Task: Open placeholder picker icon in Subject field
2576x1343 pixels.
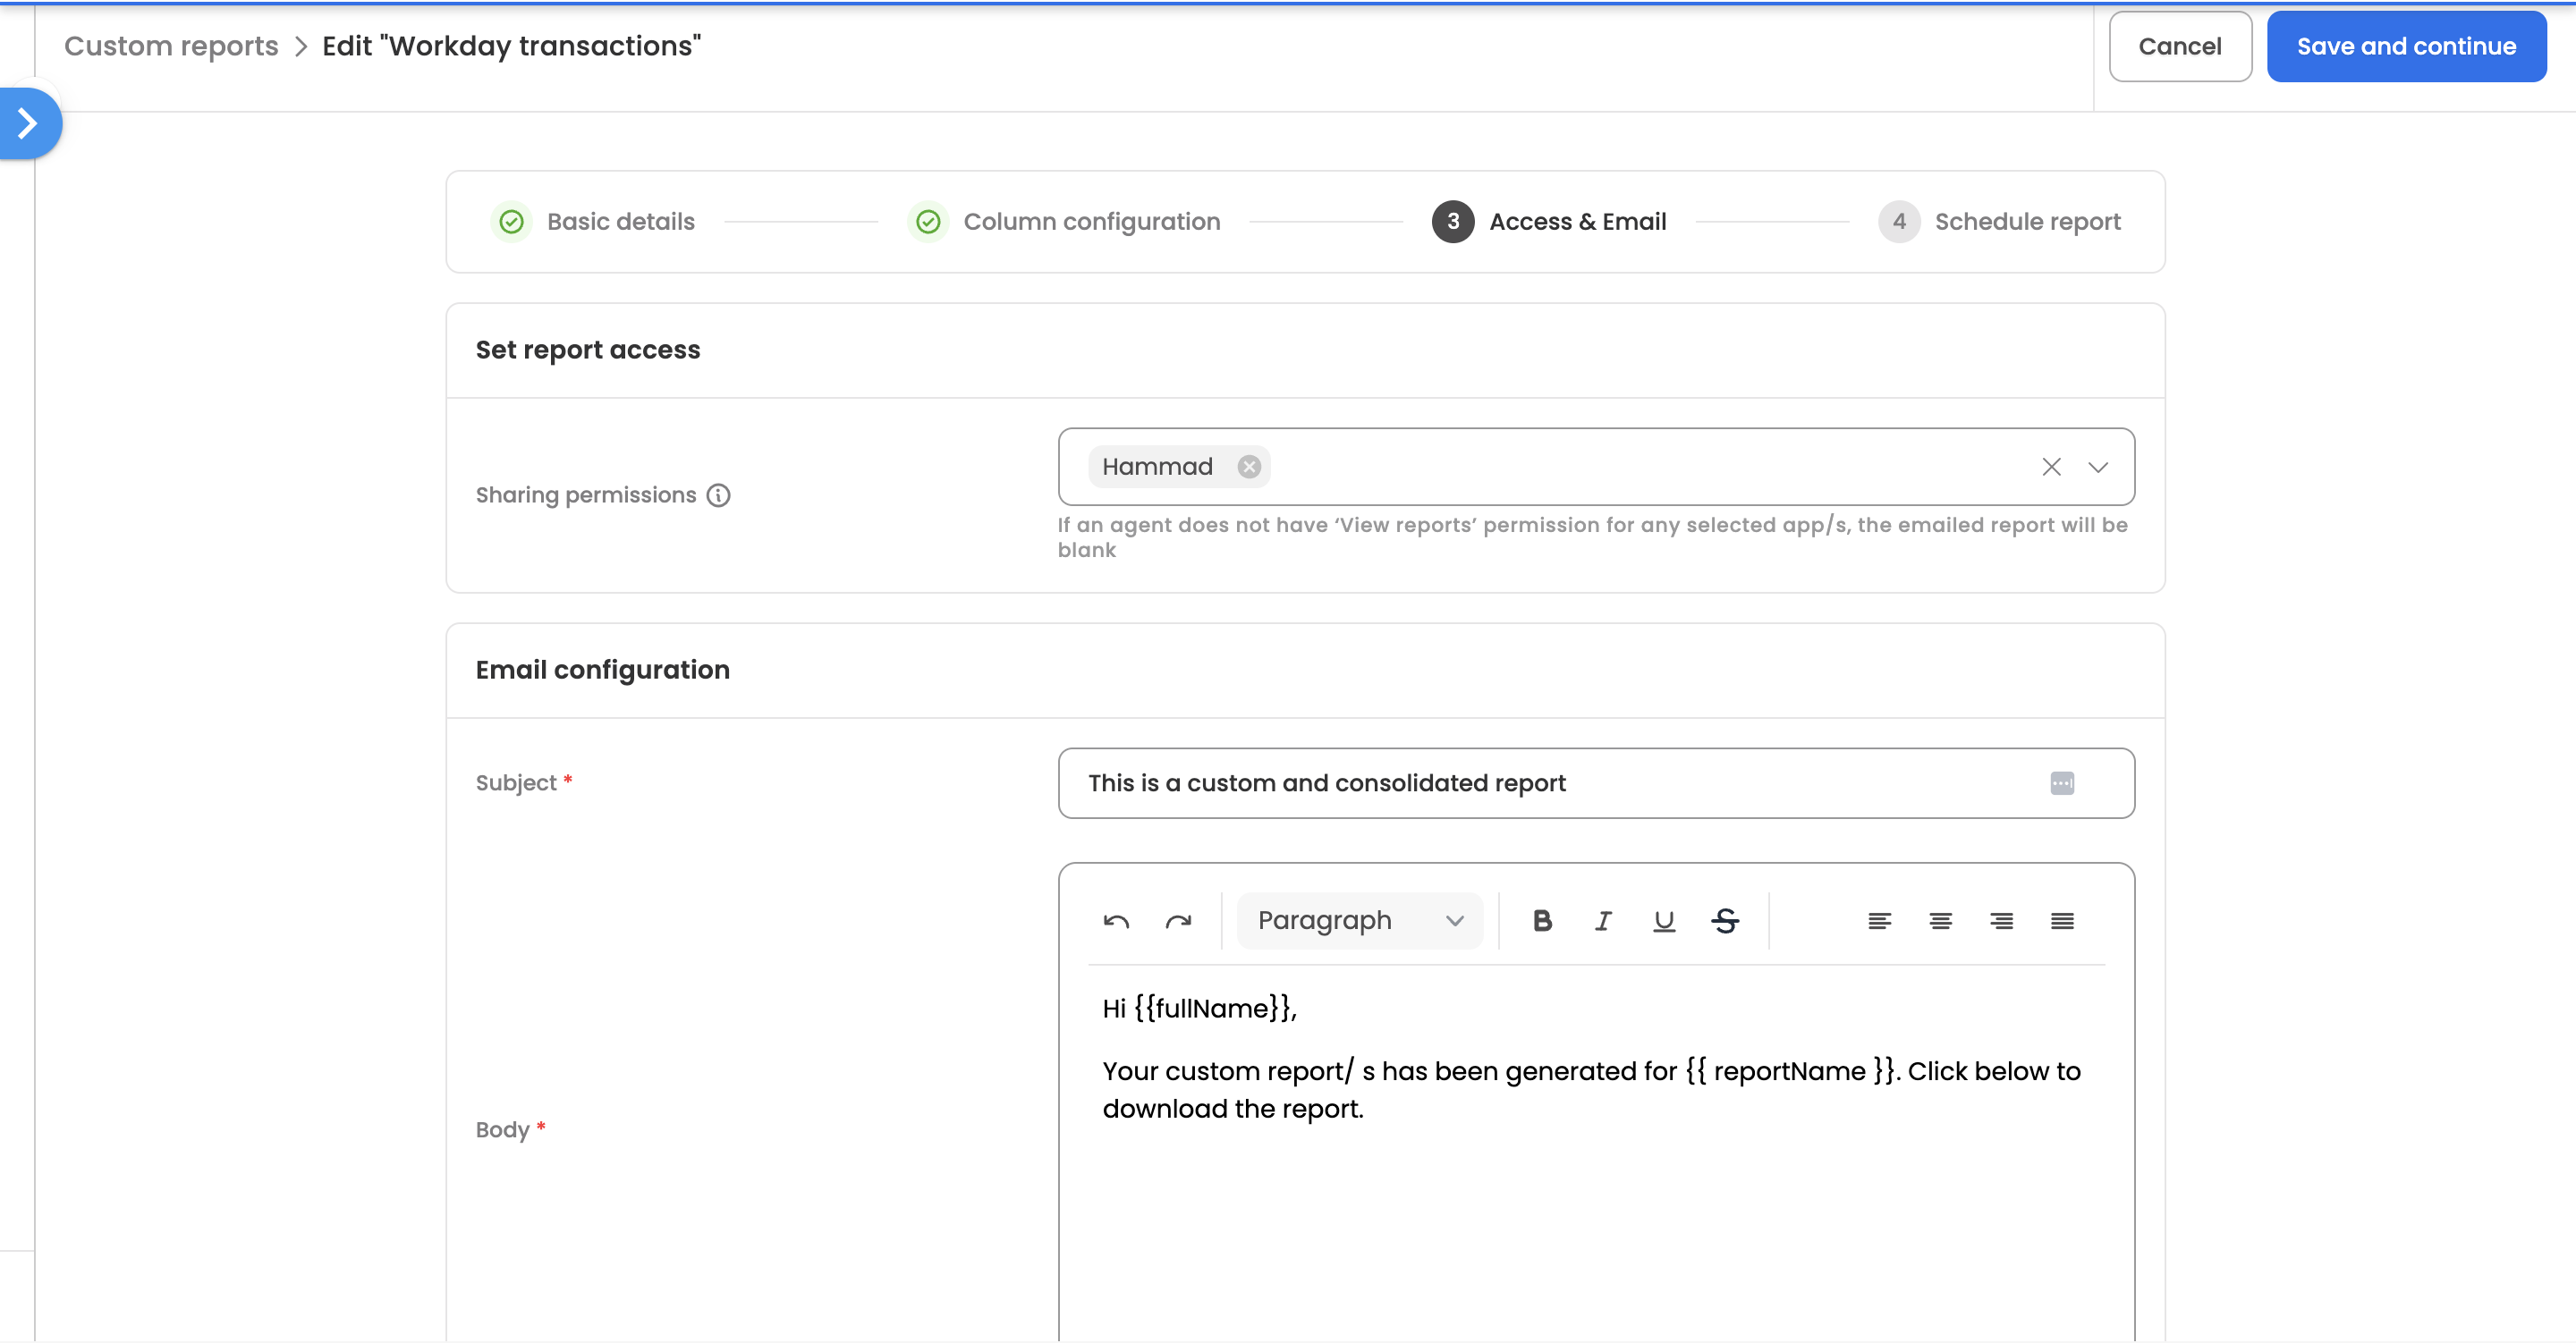Action: pyautogui.click(x=2062, y=783)
